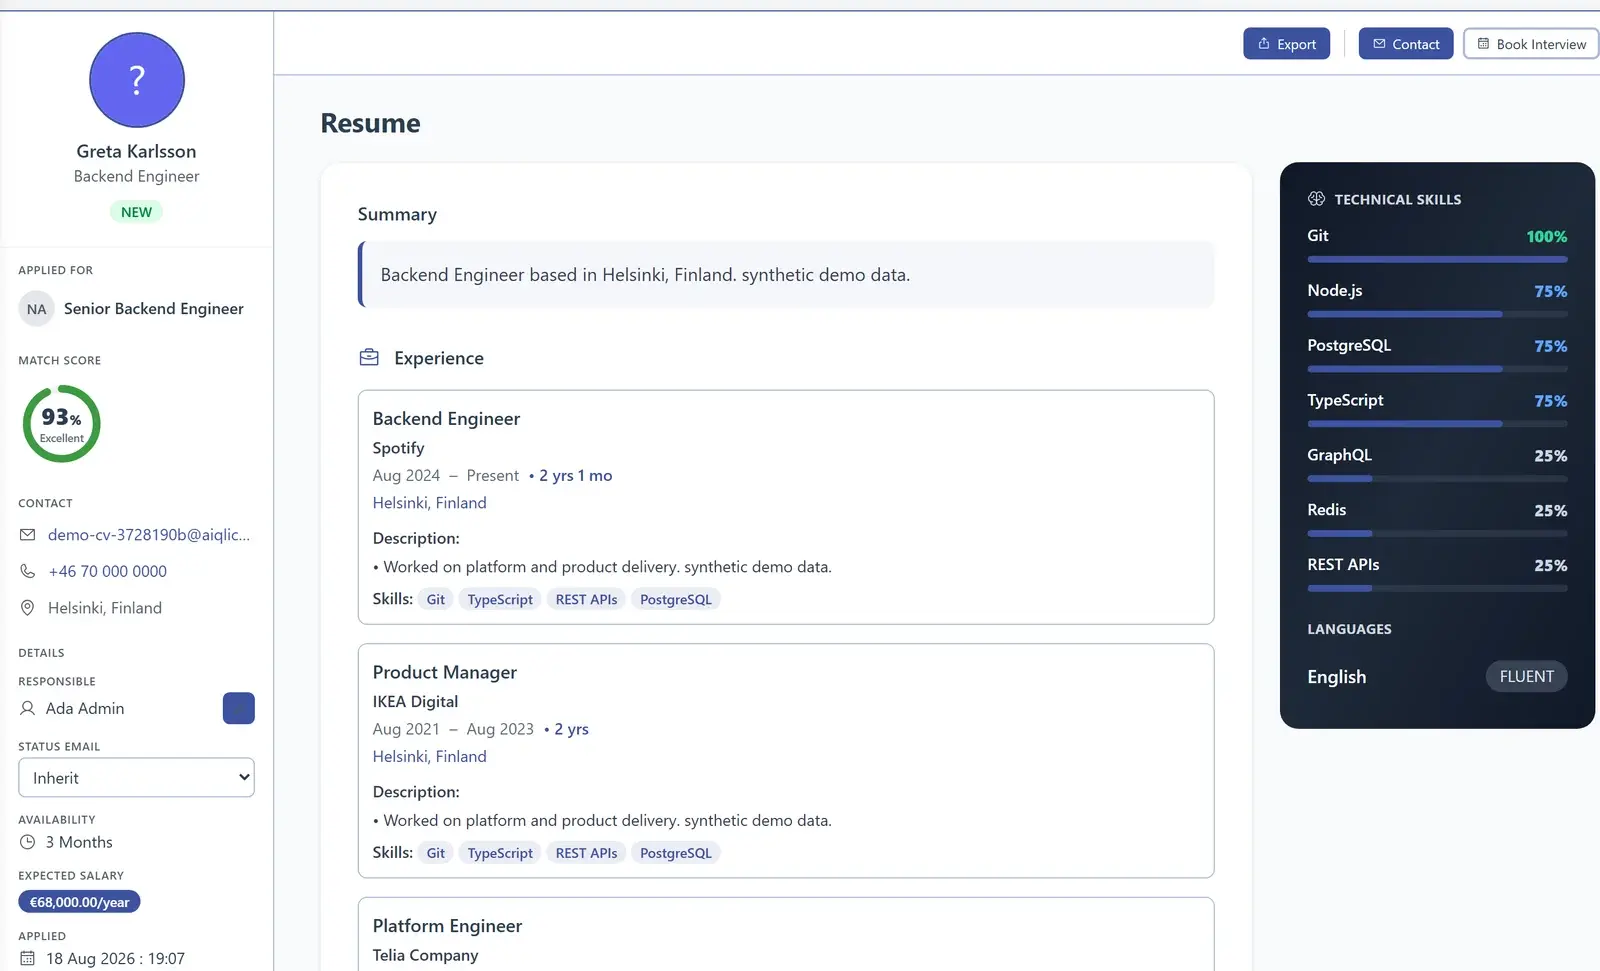Click the location pin icon next to Helsinki

tap(28, 608)
